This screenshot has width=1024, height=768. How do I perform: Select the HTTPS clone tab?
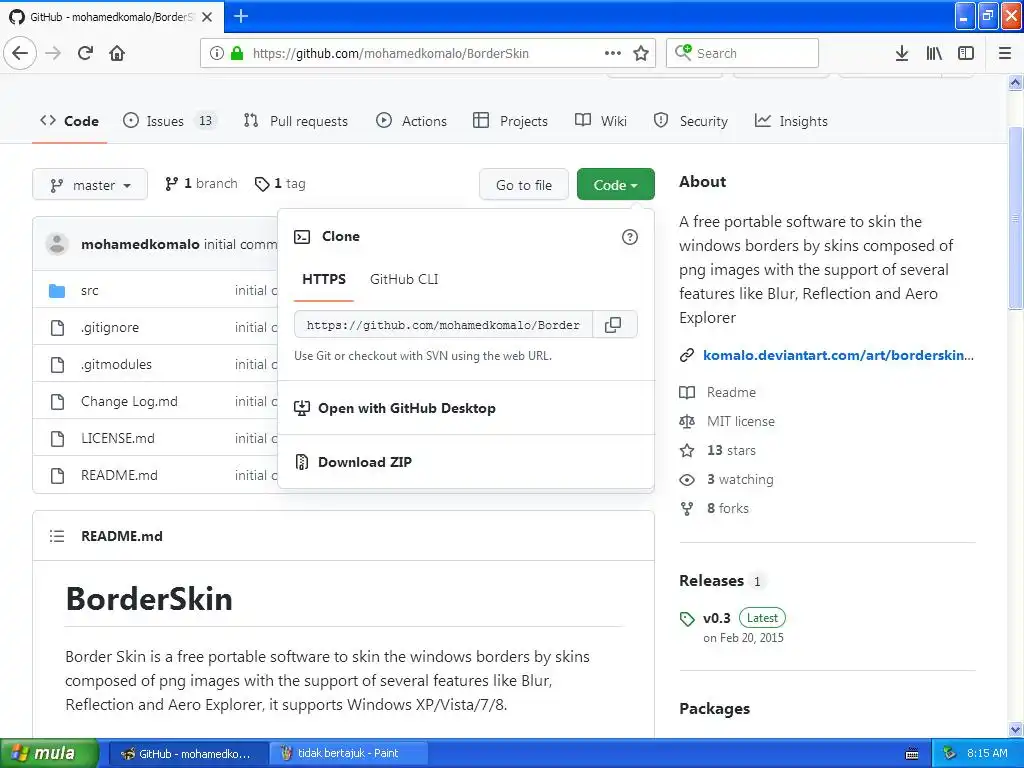324,280
